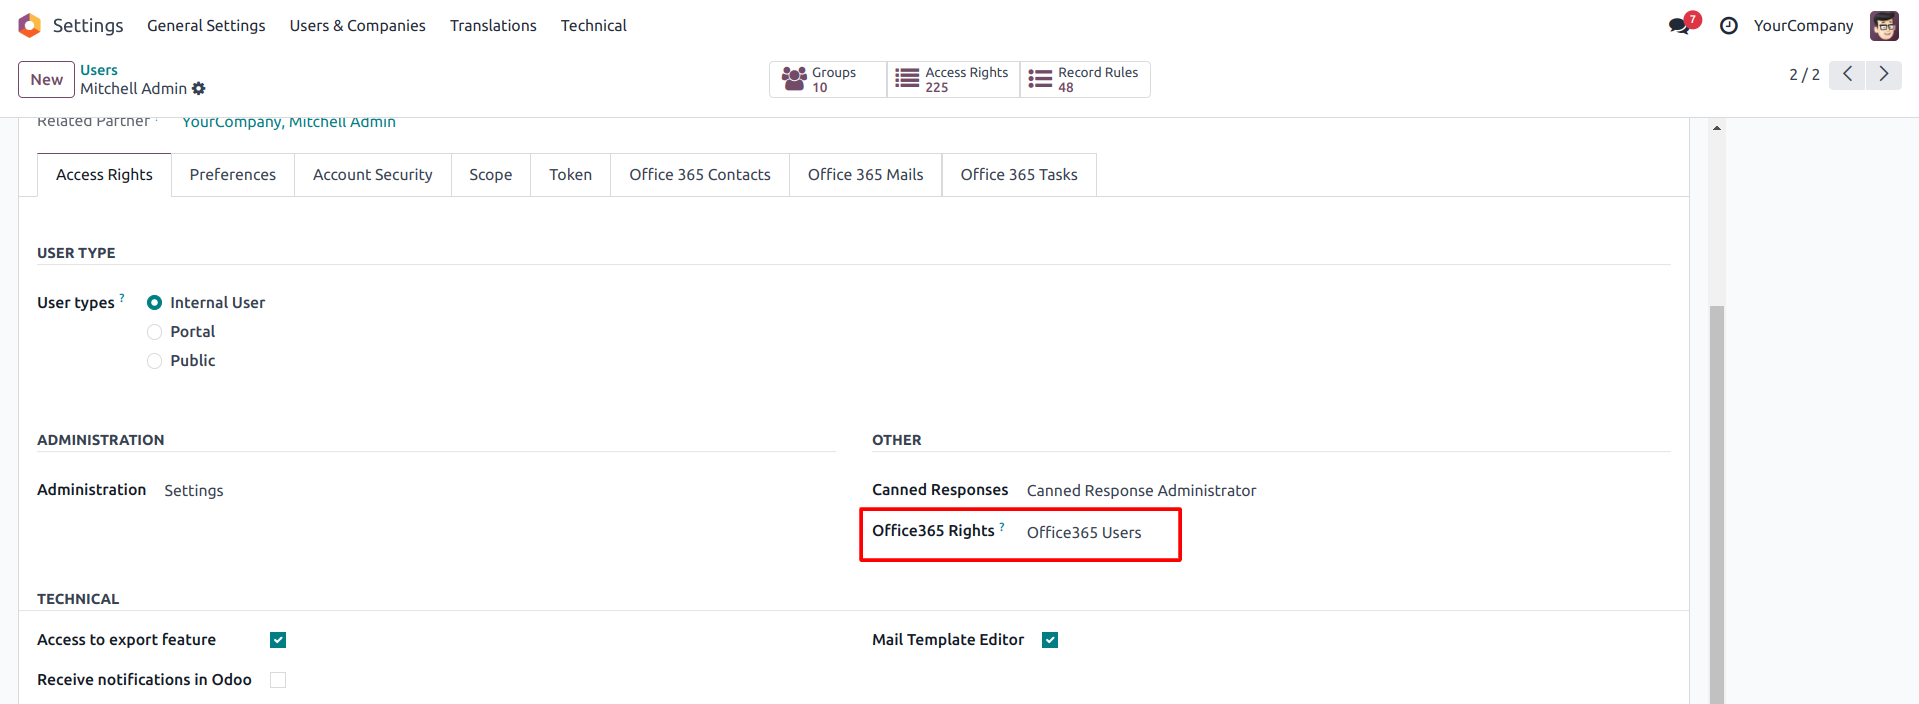Go to previous record arrow
Screen dimensions: 1919x704
click(x=1847, y=75)
